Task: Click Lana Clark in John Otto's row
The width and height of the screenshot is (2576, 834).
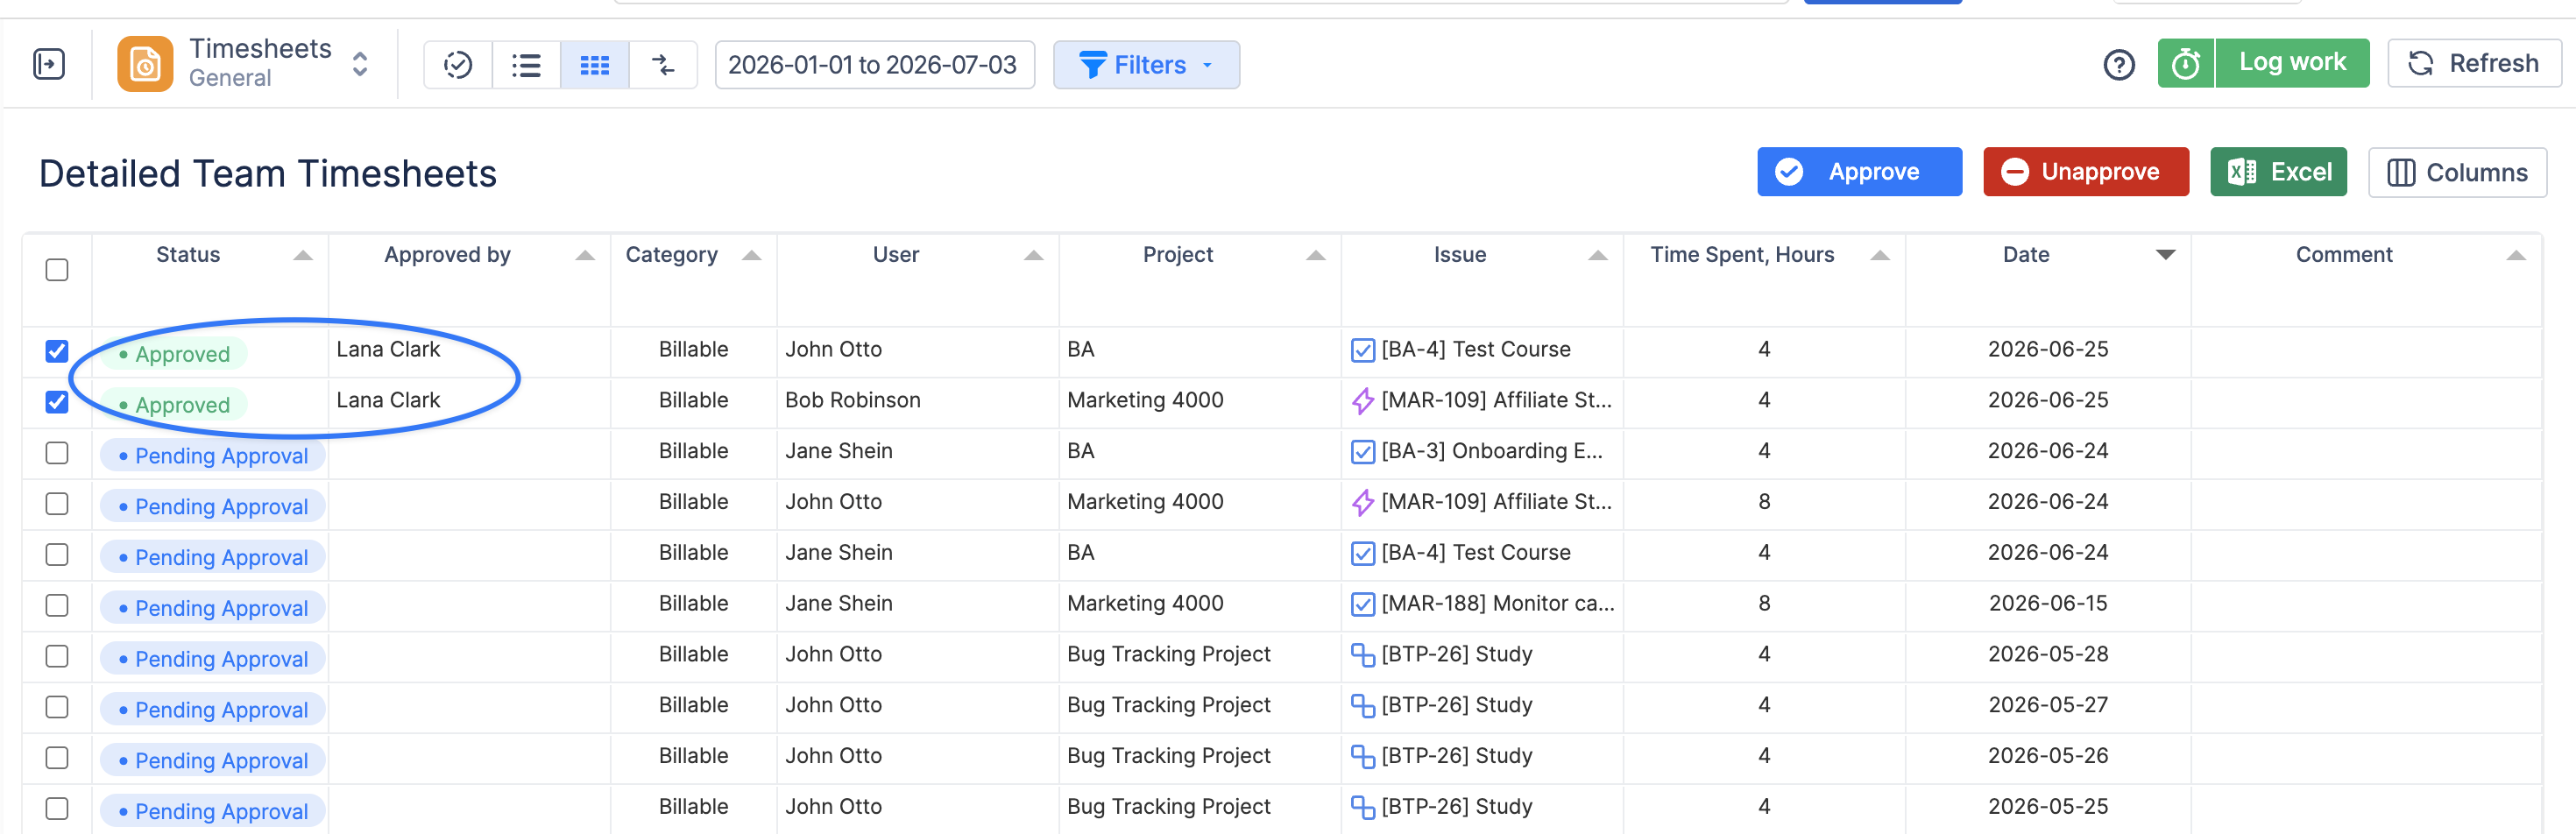Action: coord(388,350)
